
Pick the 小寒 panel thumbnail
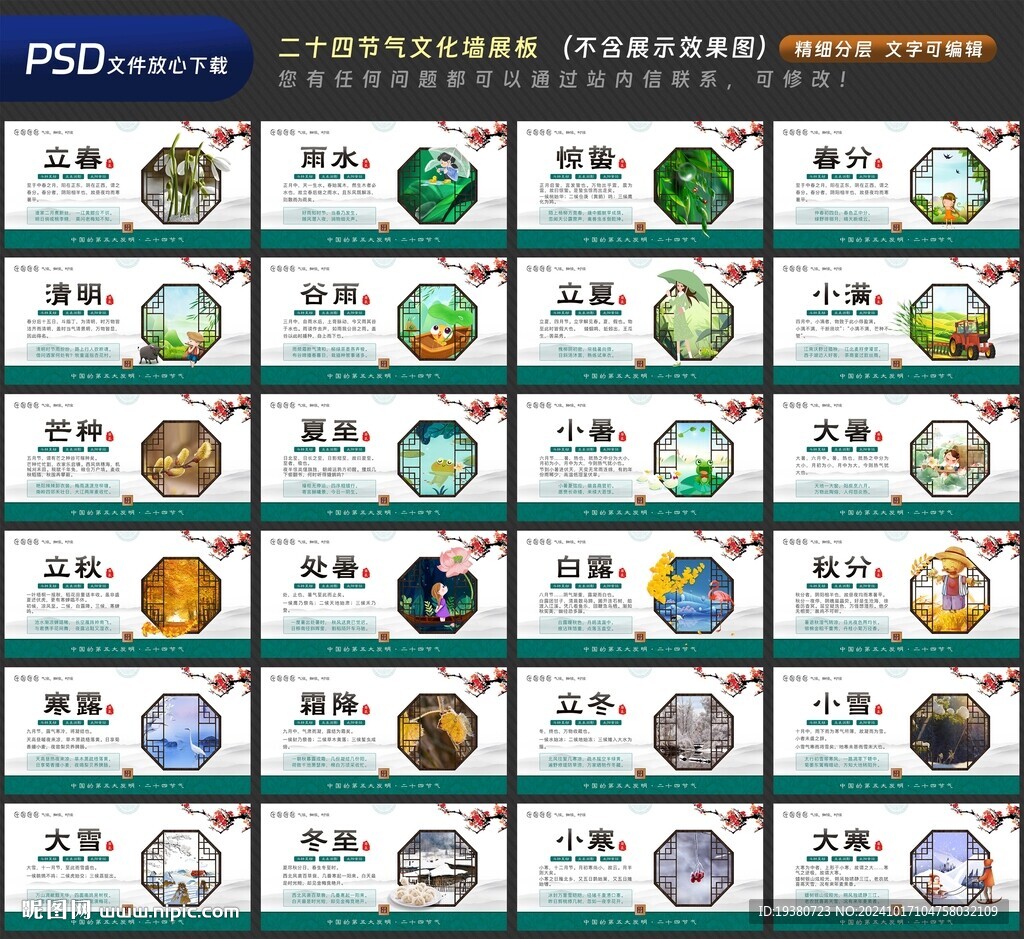click(640, 867)
